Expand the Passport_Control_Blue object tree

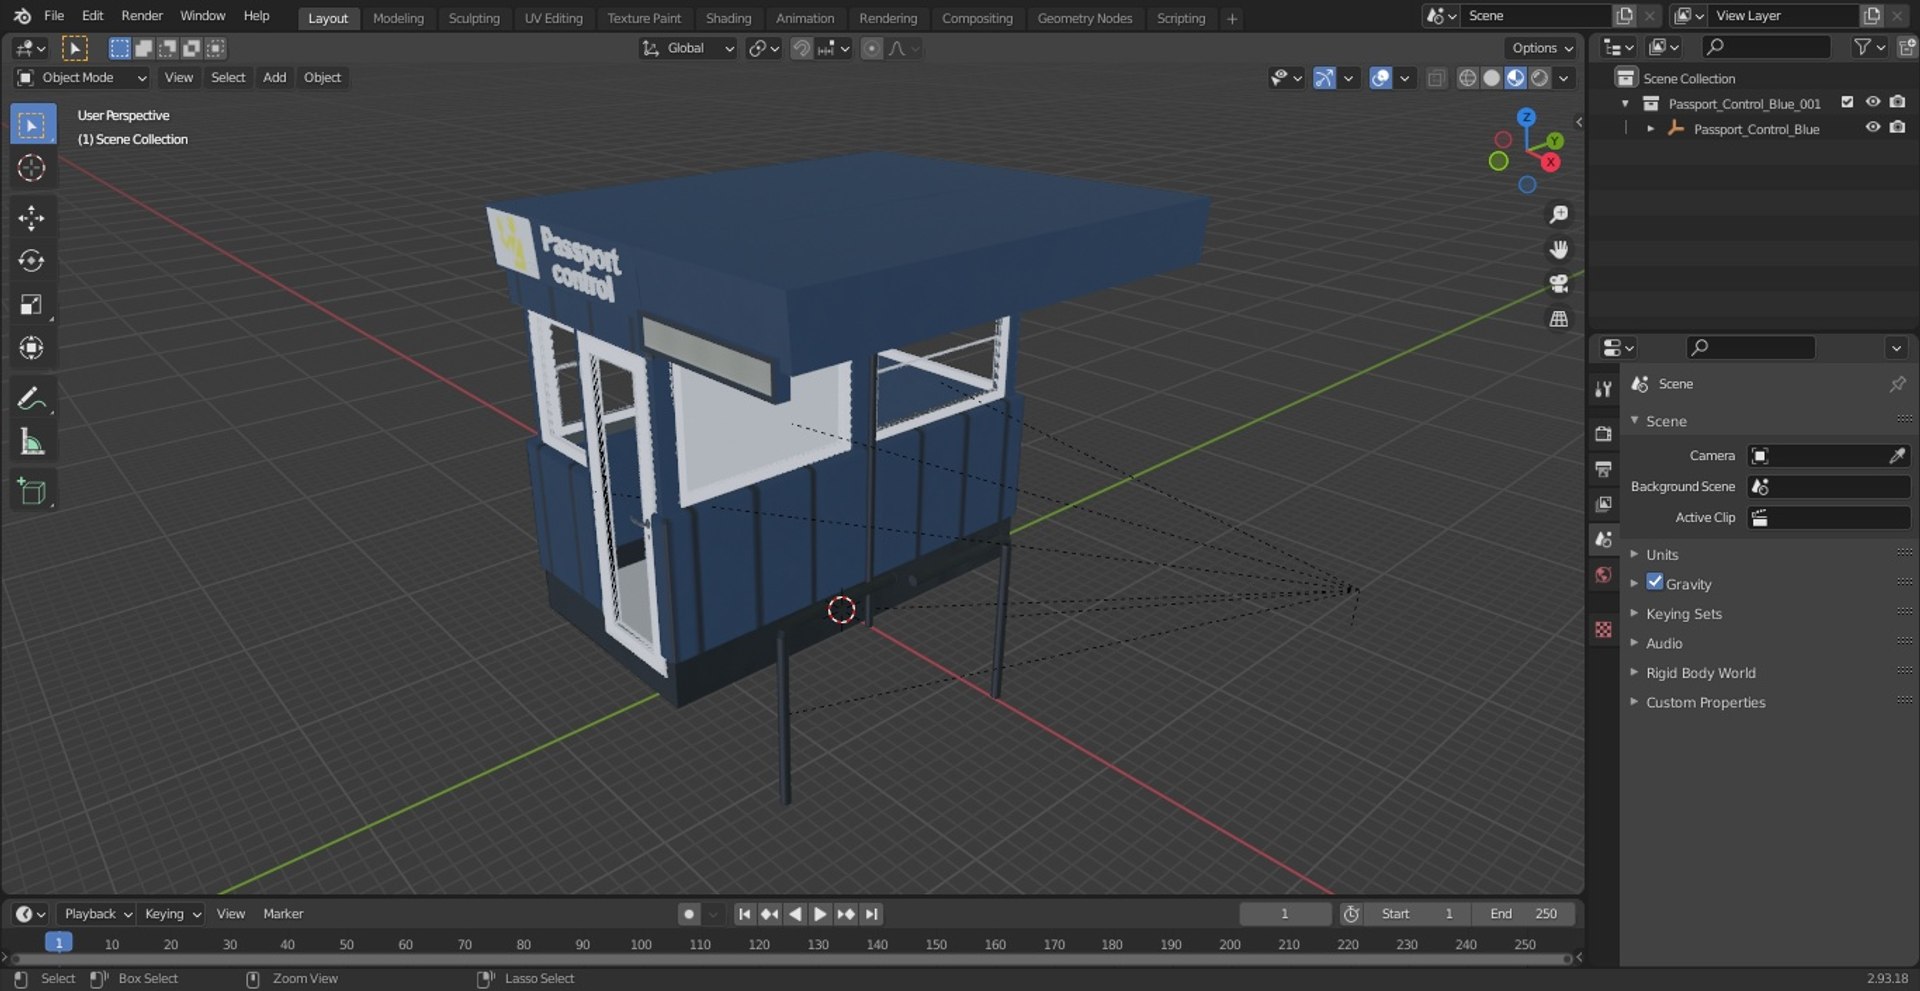(x=1650, y=129)
